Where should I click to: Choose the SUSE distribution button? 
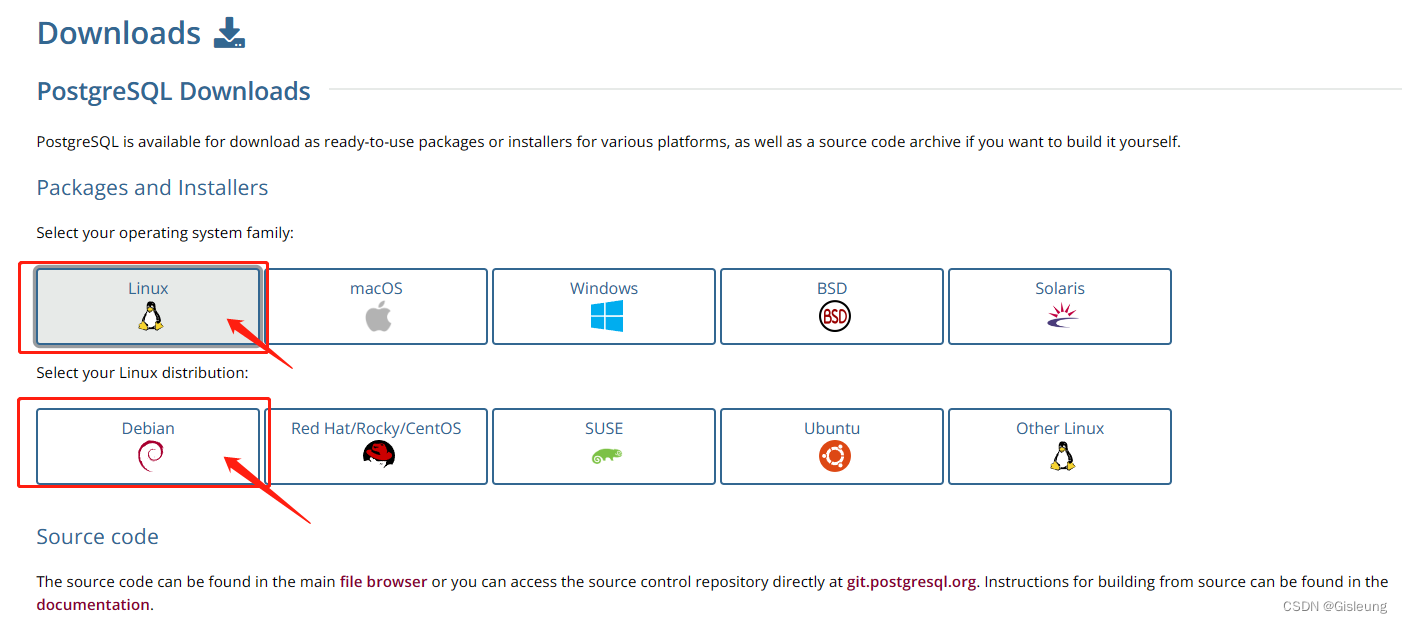pyautogui.click(x=604, y=446)
